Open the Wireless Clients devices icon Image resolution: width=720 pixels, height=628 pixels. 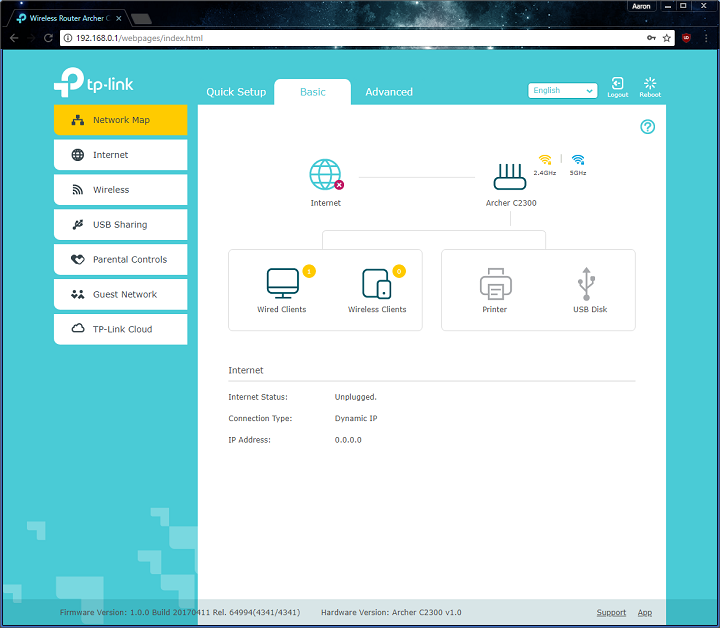377,283
